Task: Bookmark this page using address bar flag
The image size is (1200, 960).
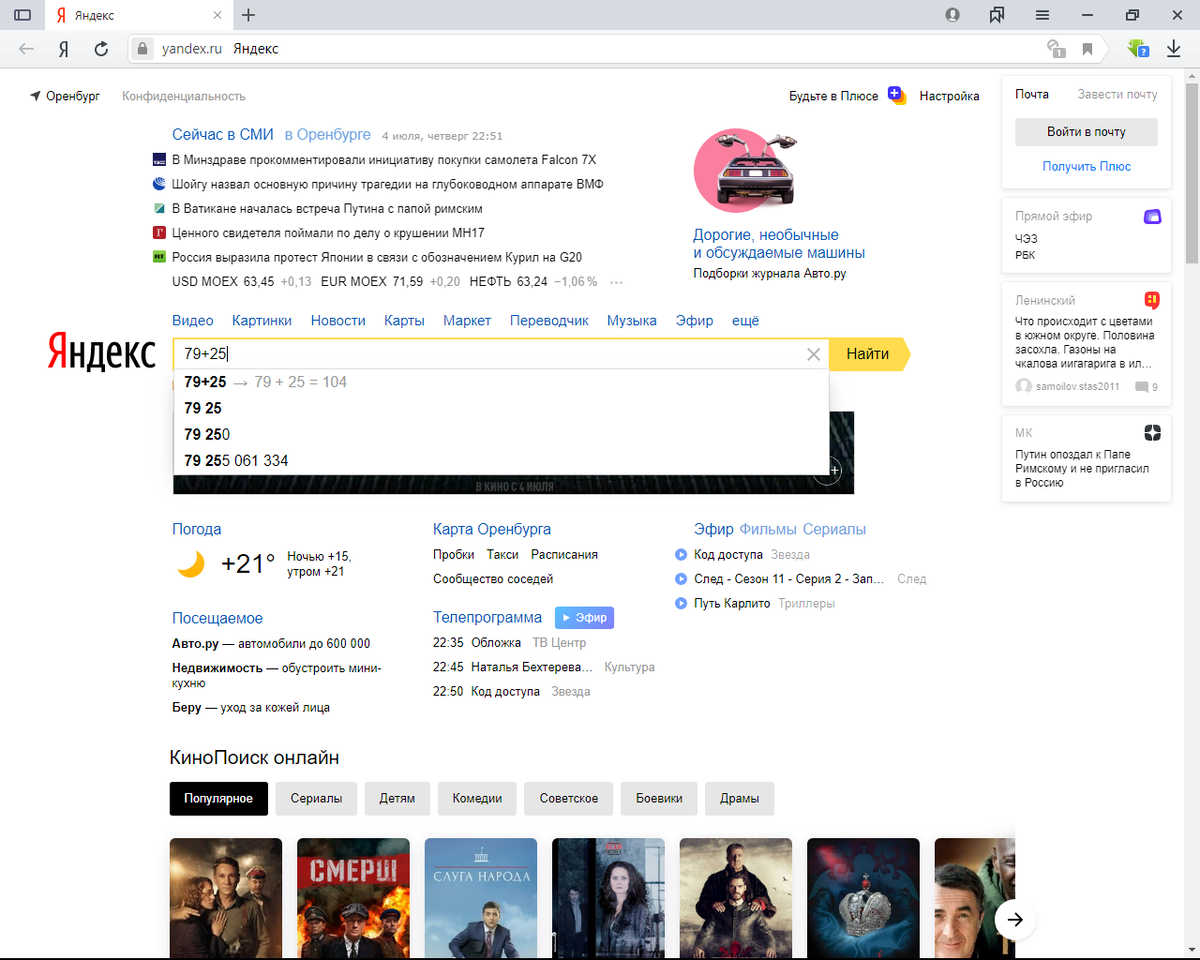Action: [1087, 48]
